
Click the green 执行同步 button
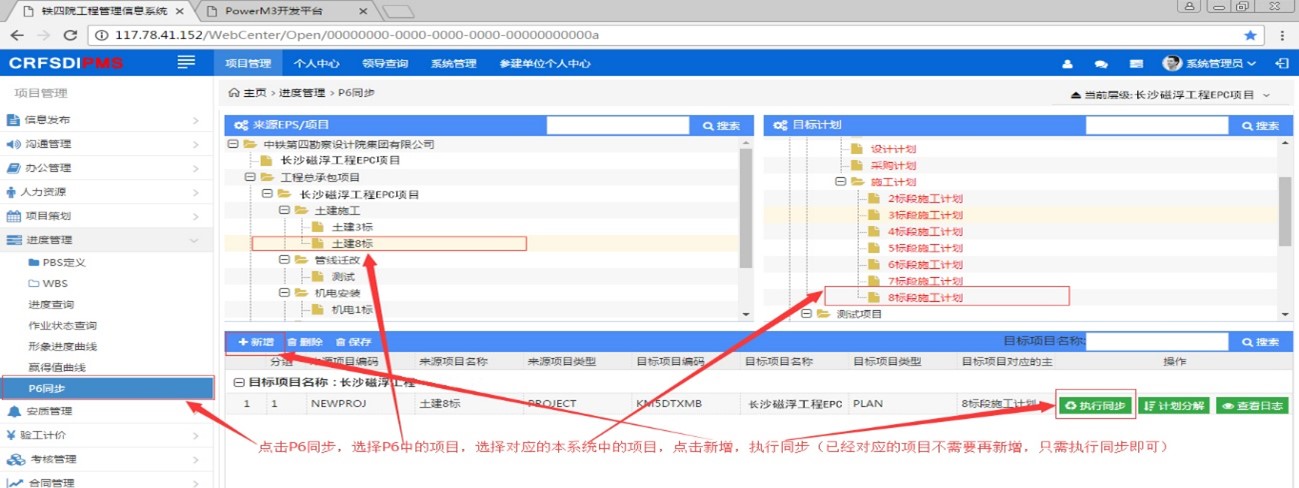tap(1095, 405)
